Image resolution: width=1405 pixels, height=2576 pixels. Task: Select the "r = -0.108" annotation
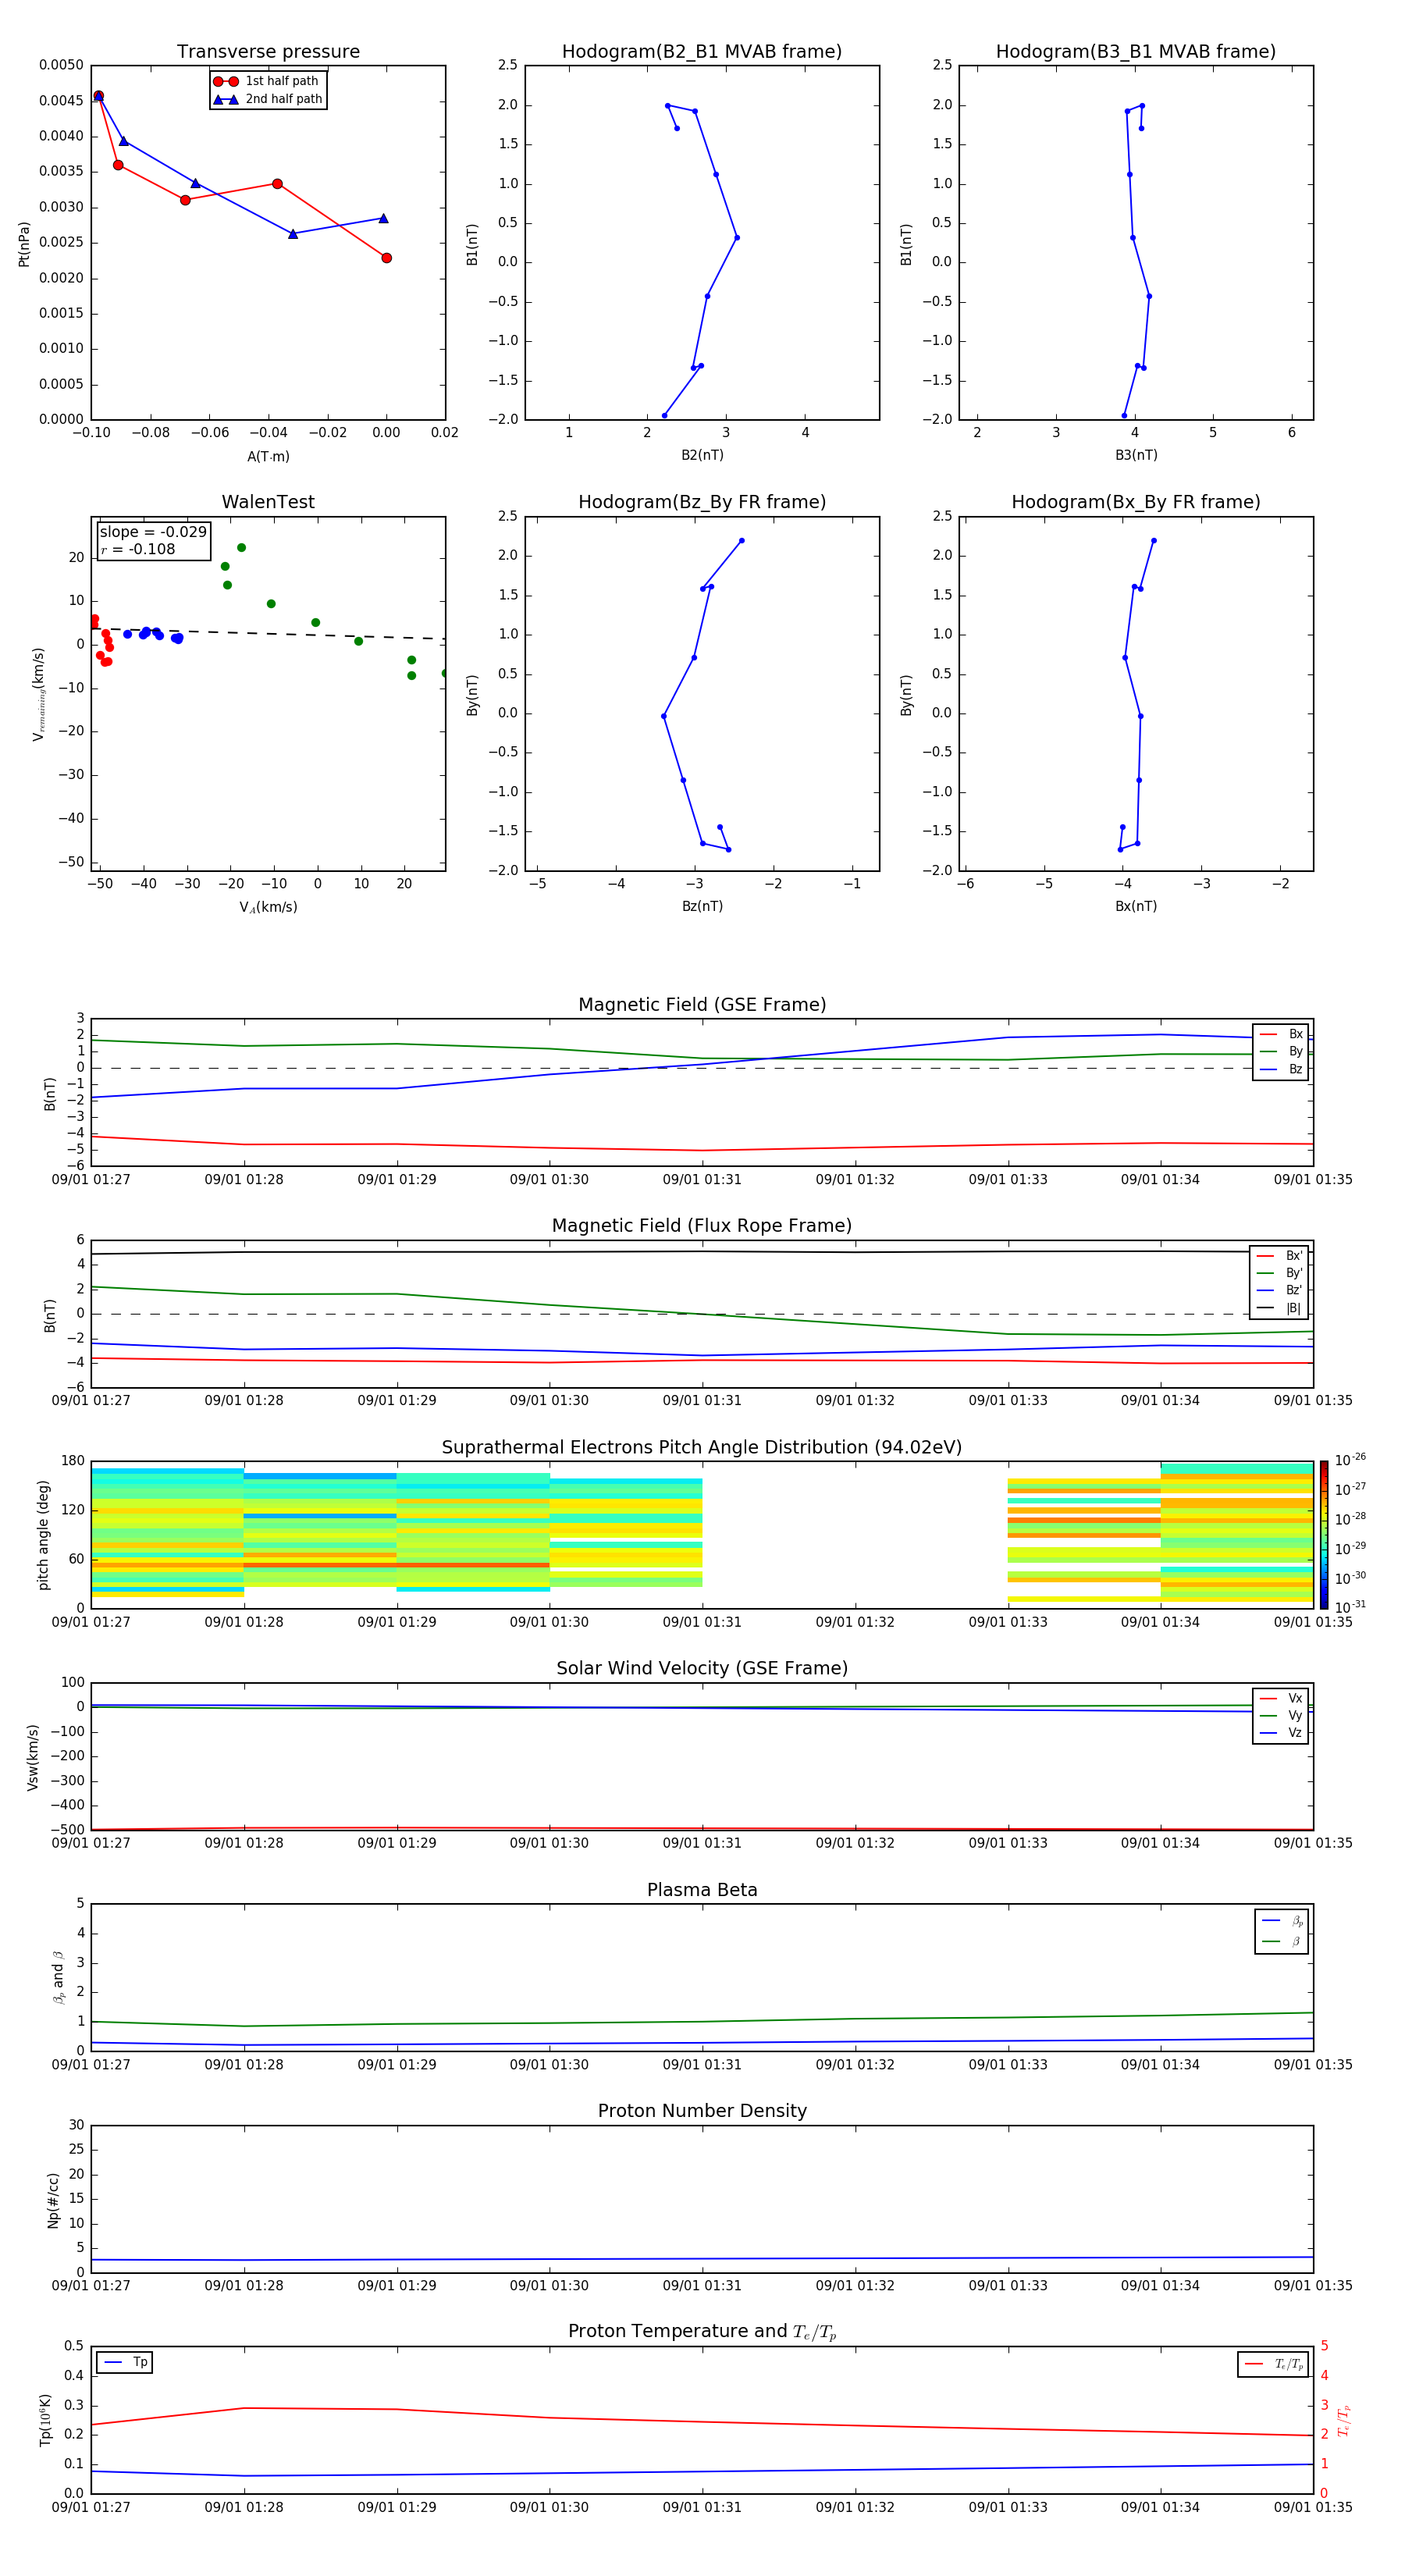[138, 549]
